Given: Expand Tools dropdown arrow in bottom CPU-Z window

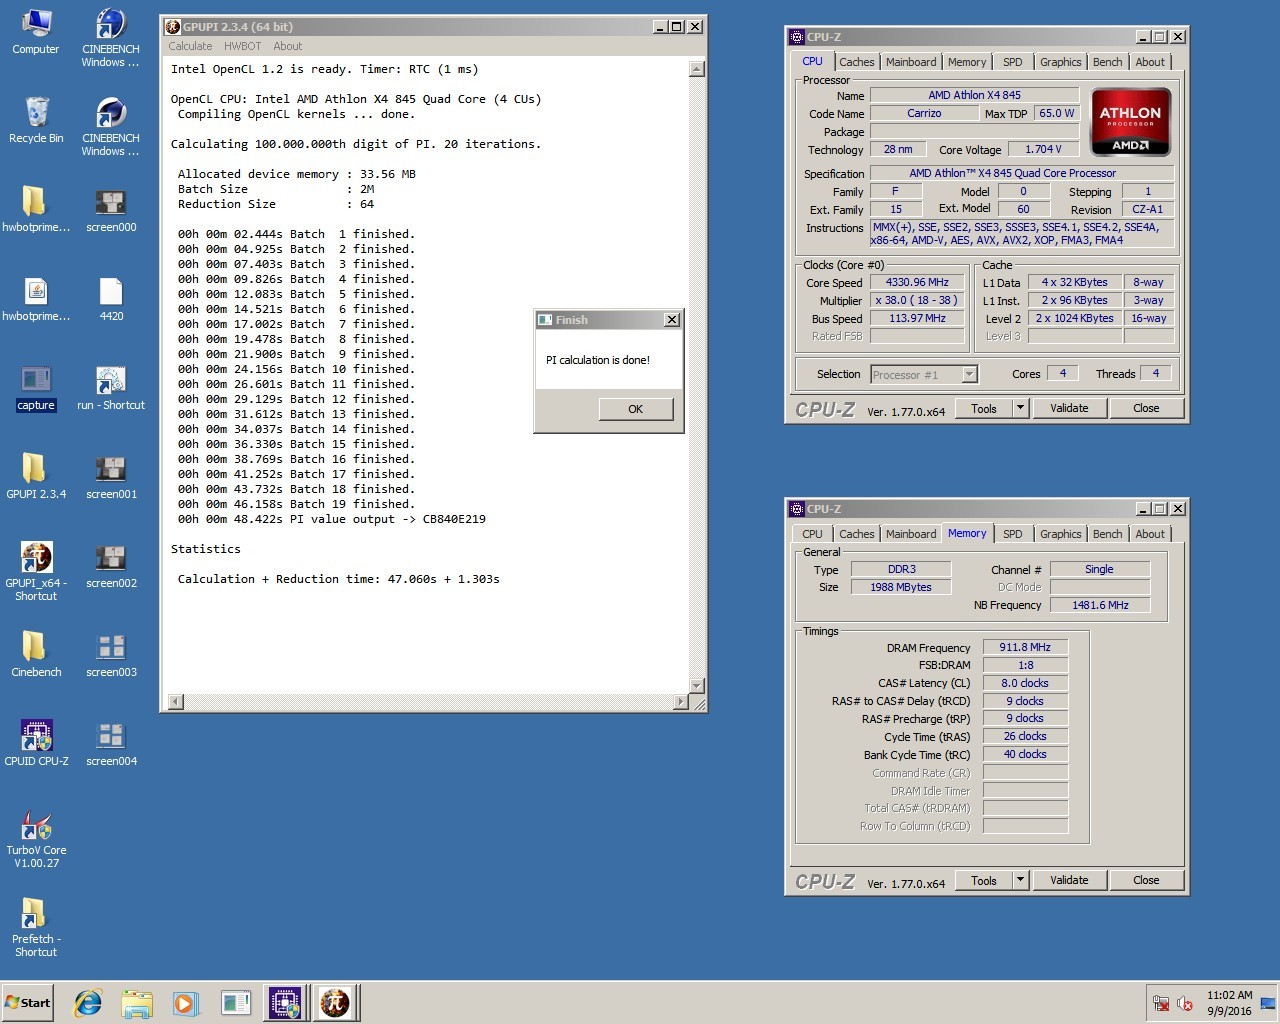Looking at the screenshot, I should click(1020, 880).
